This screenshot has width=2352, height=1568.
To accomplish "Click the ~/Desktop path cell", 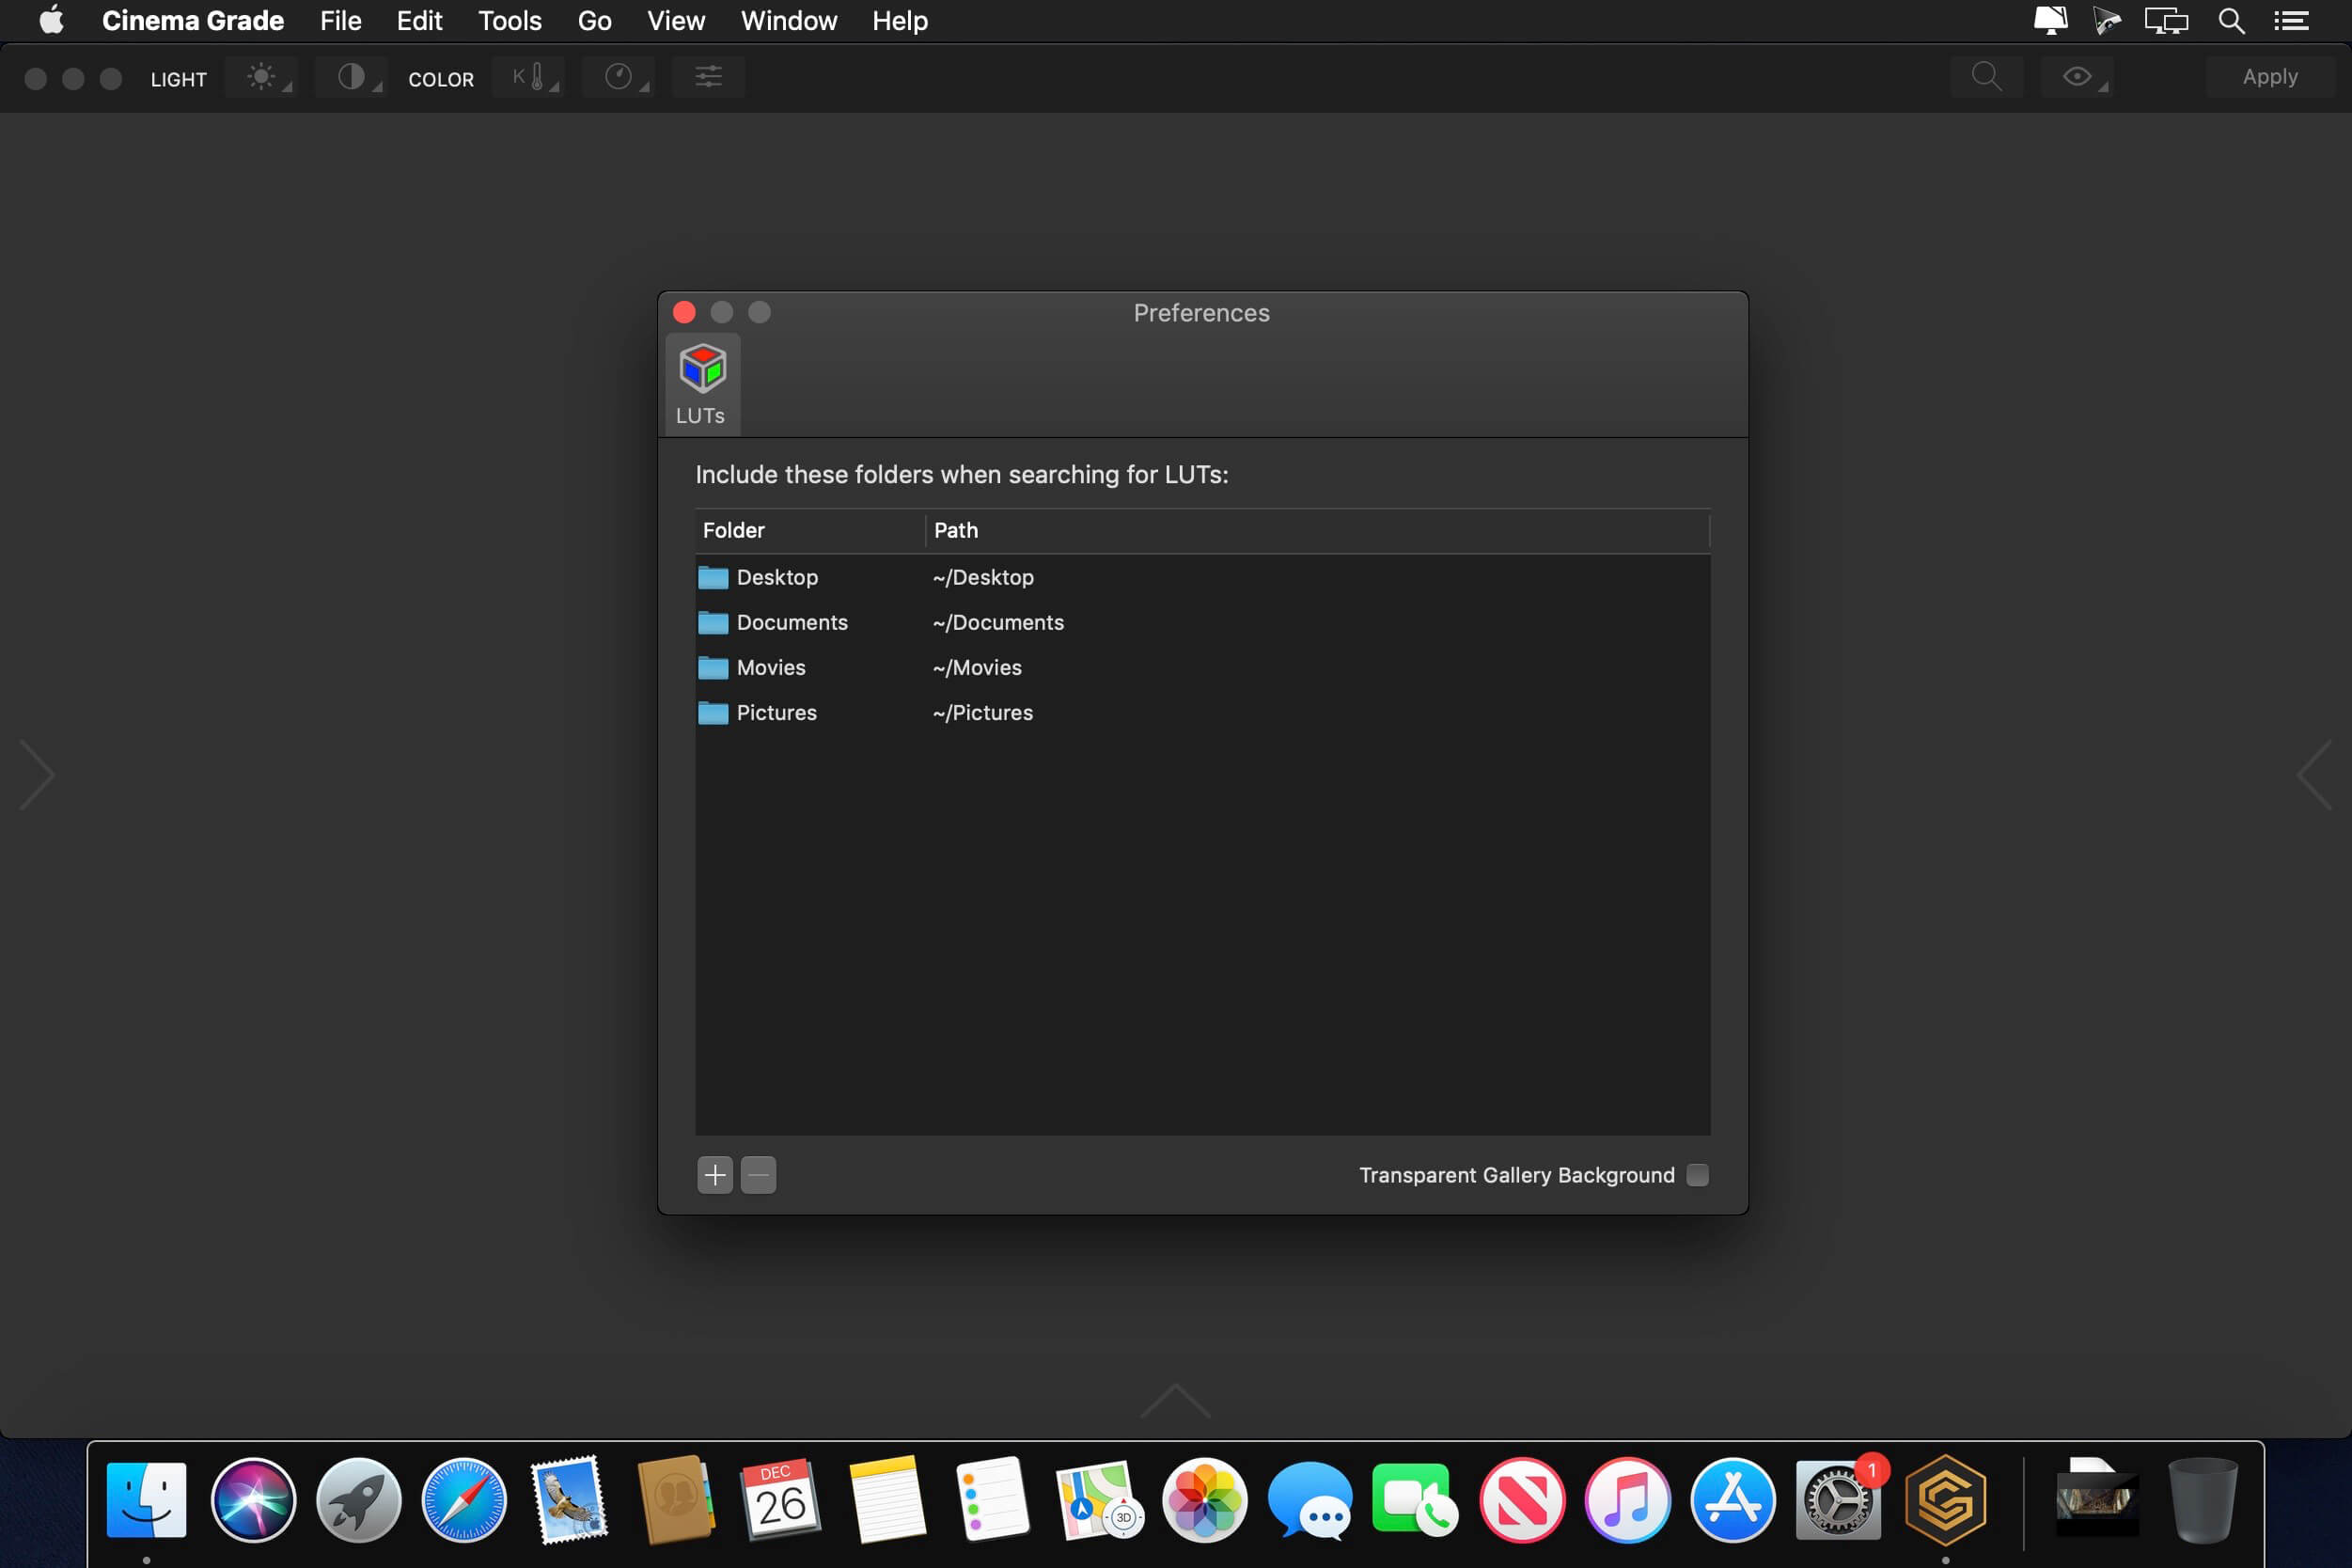I will [x=983, y=578].
